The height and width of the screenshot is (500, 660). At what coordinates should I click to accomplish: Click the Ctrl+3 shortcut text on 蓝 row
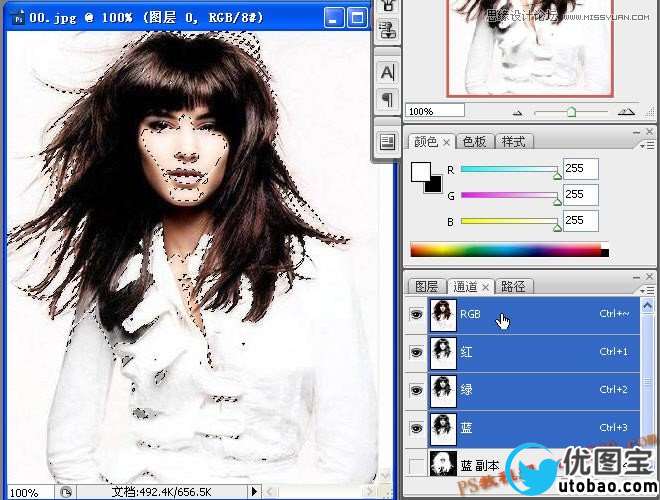click(x=613, y=428)
